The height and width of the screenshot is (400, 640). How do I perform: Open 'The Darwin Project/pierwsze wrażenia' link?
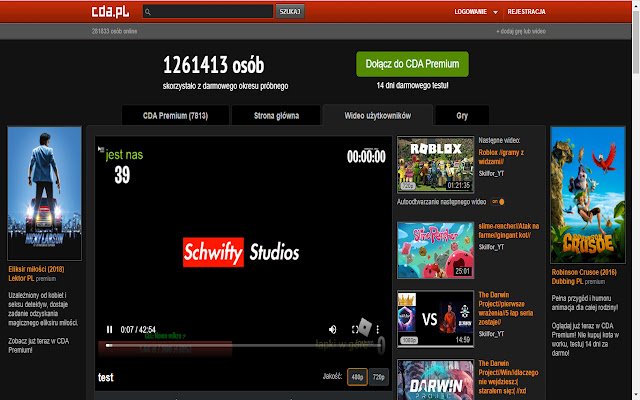point(506,308)
